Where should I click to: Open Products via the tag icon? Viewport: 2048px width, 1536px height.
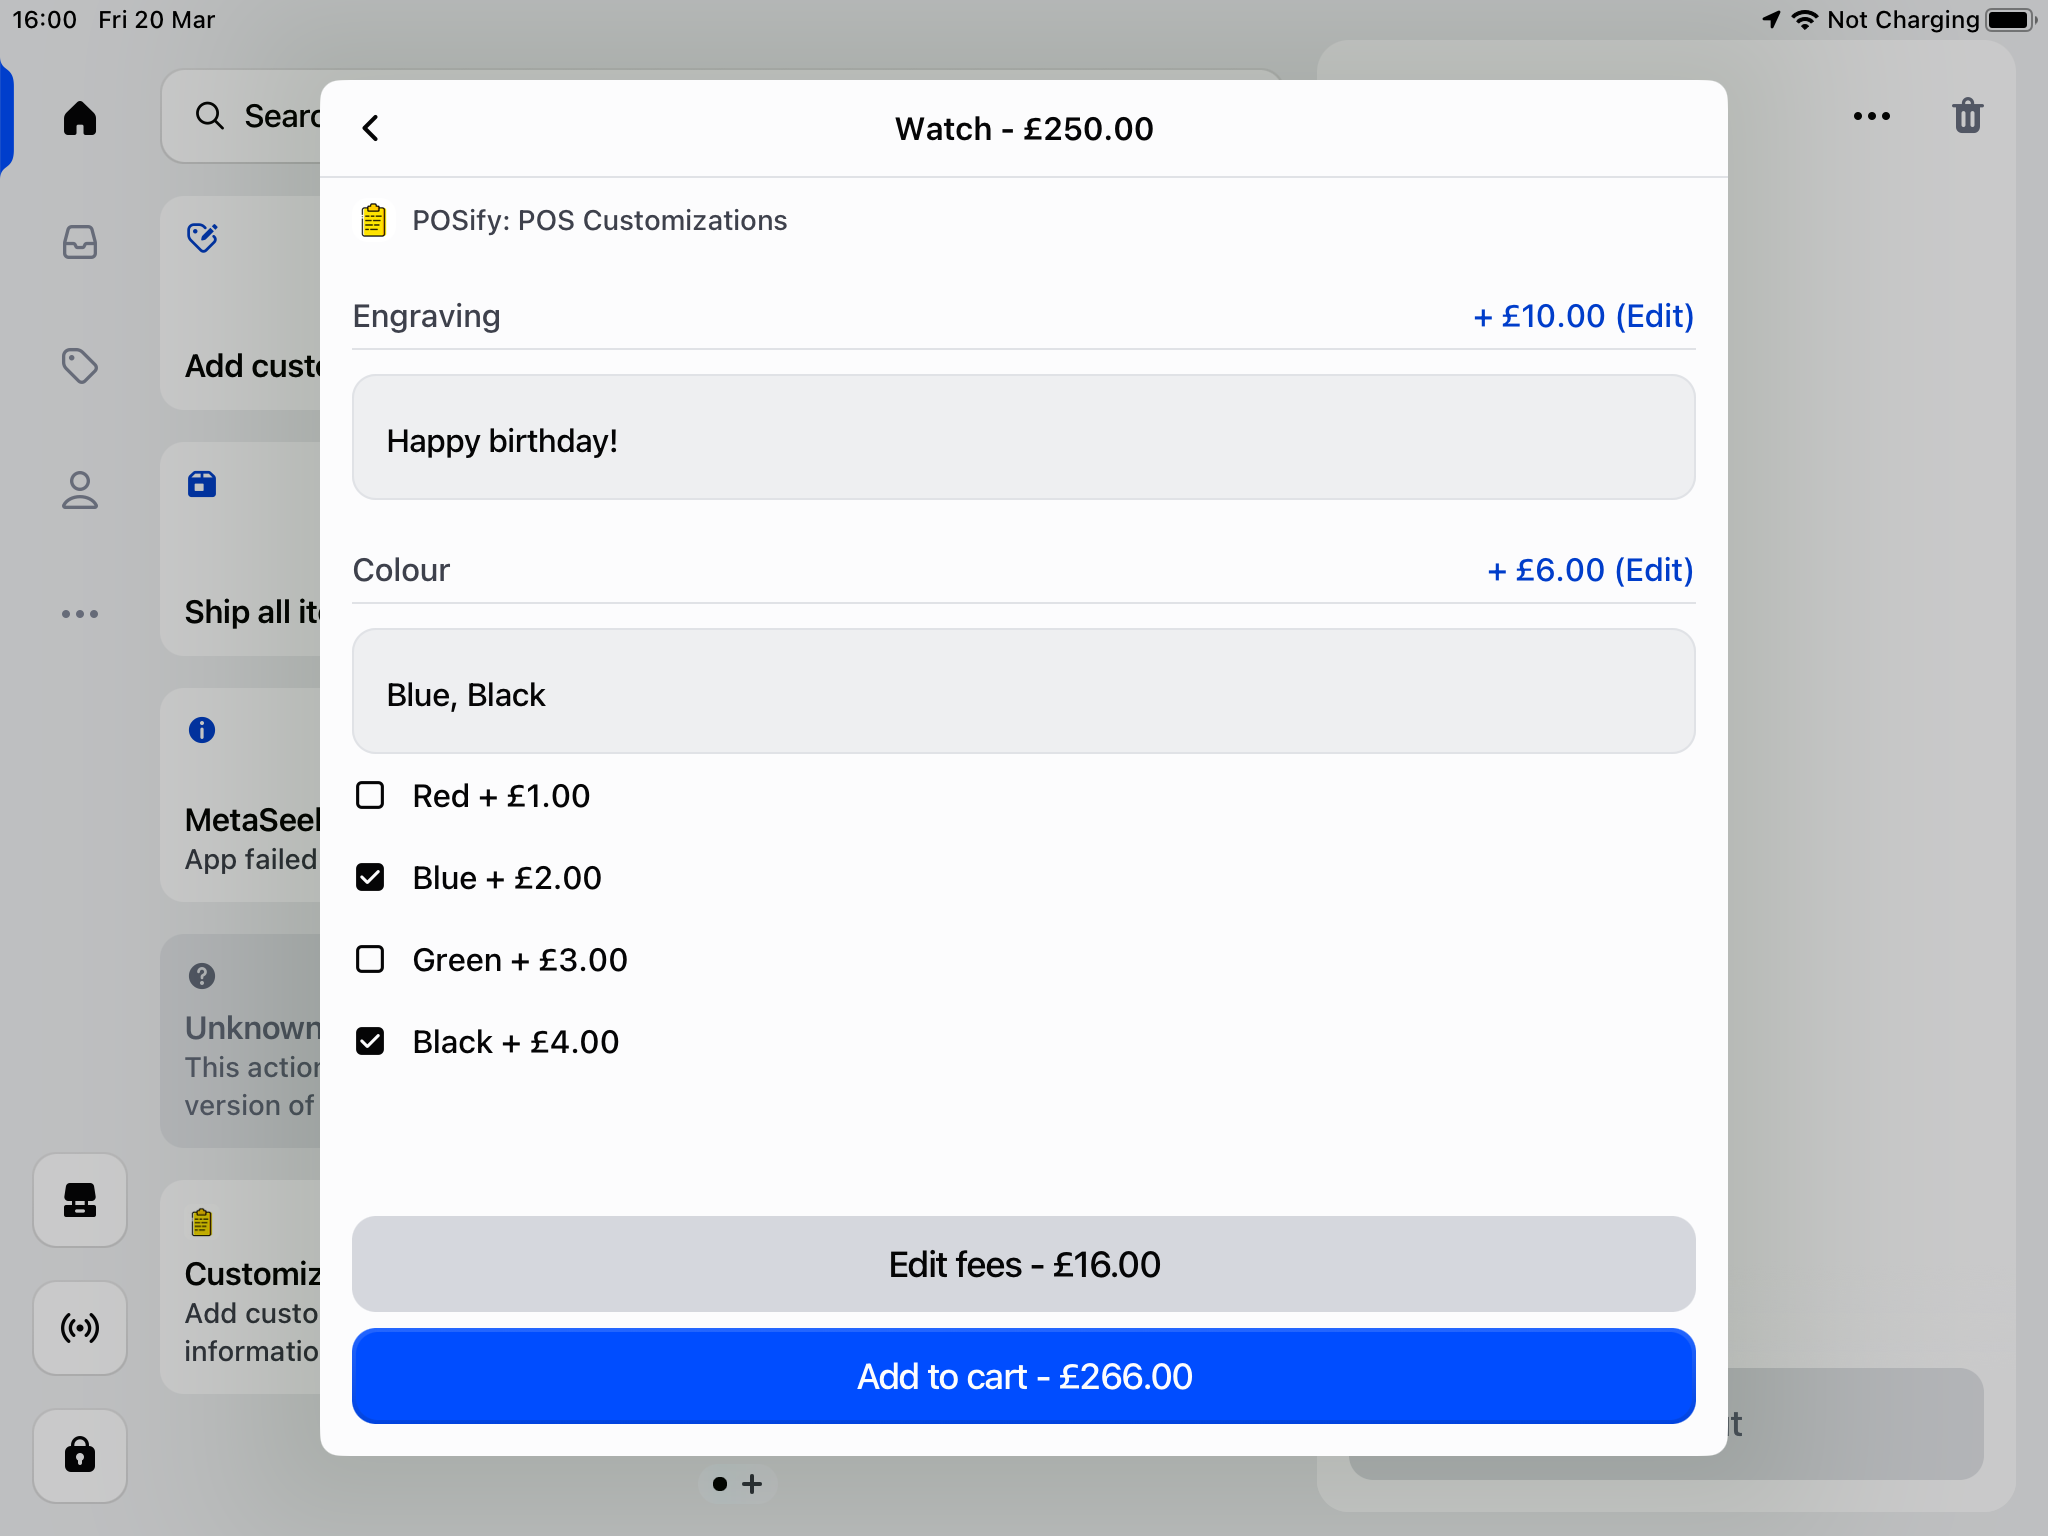(x=80, y=366)
